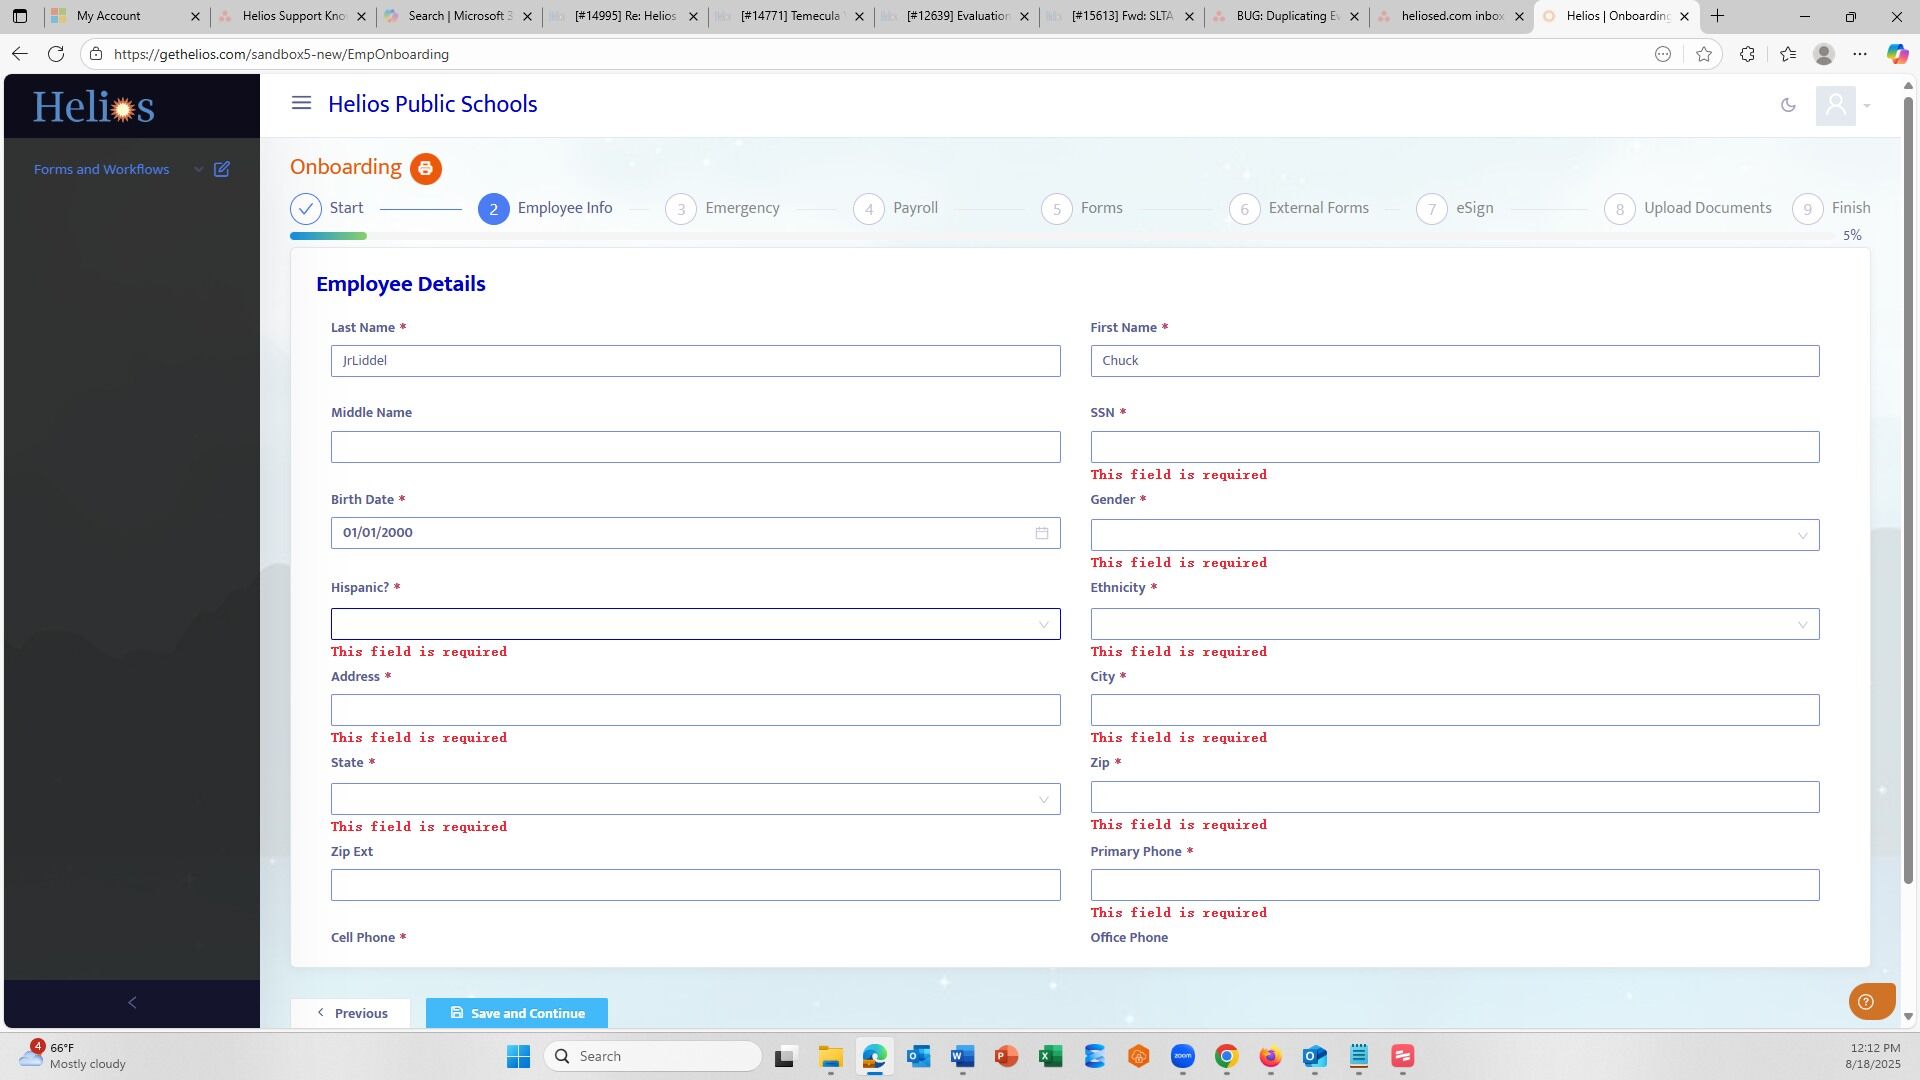1920x1080 pixels.
Task: Open the Gender dropdown
Action: coord(1454,535)
